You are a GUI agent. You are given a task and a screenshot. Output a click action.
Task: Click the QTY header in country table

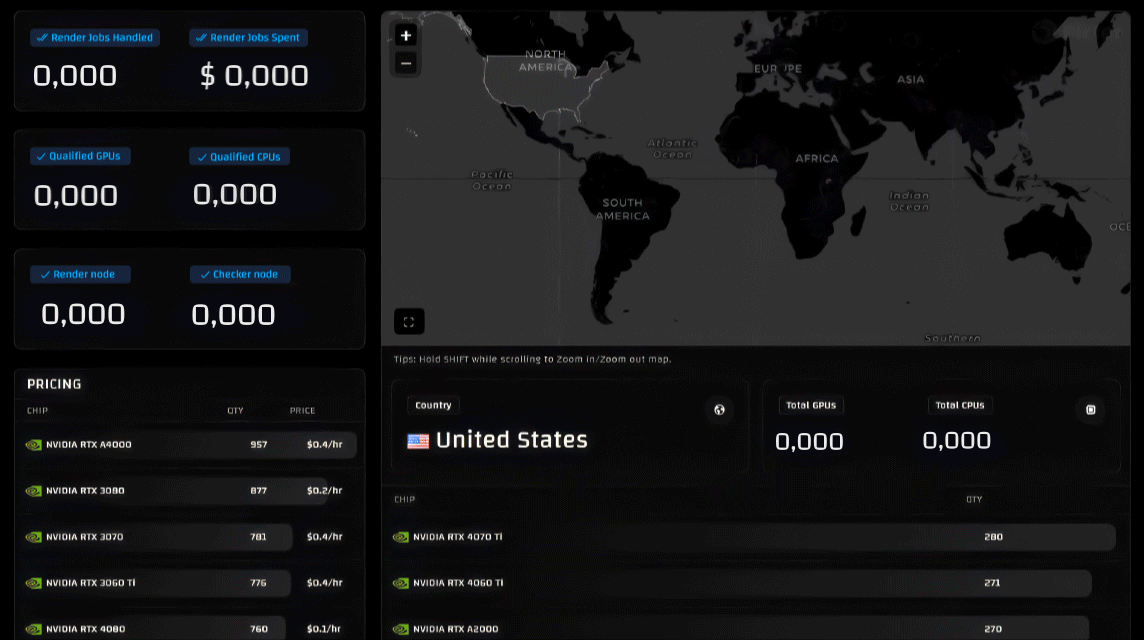974,500
